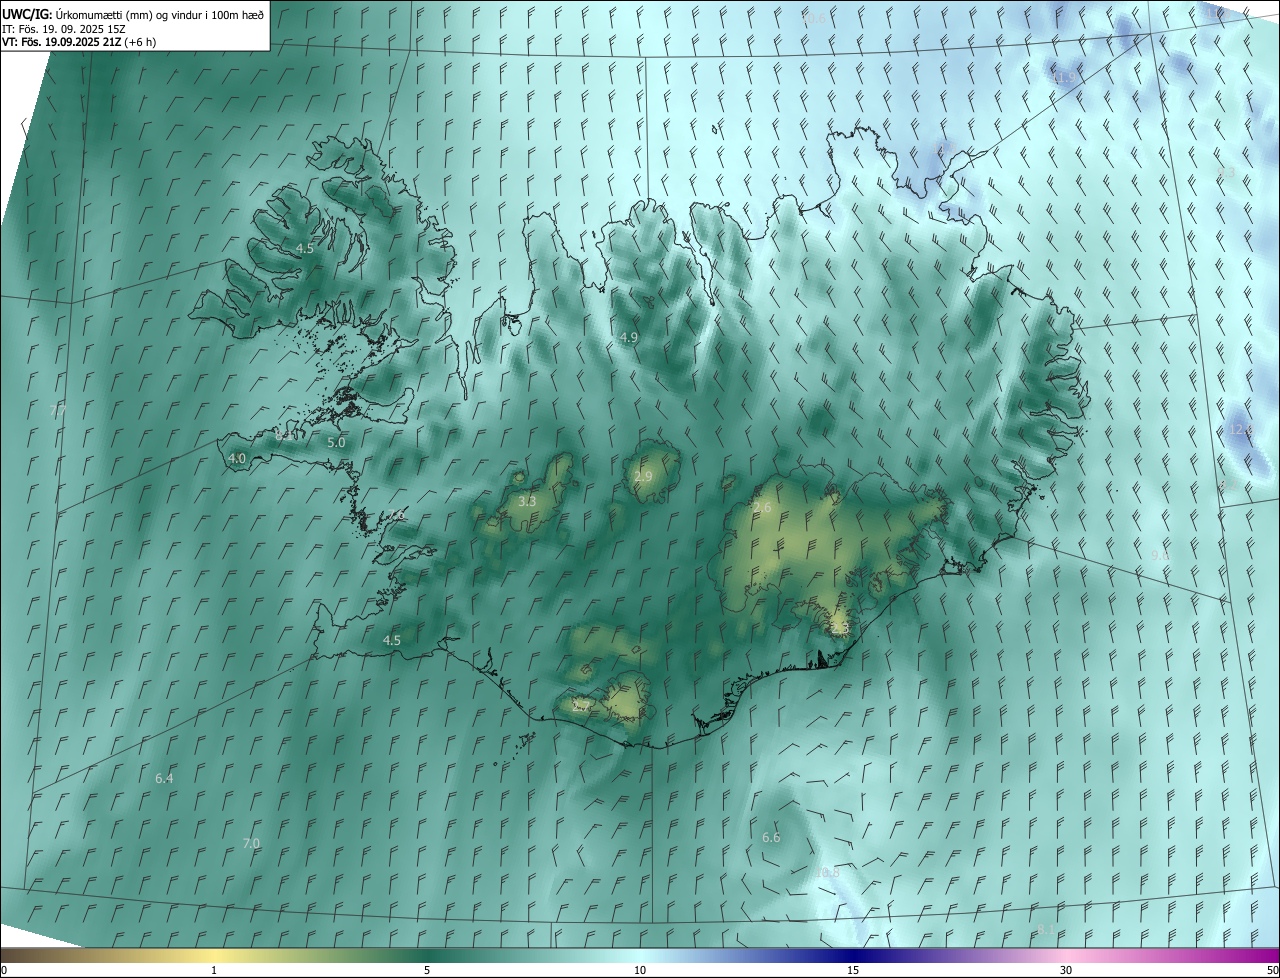Click the 4.5 value over the Westfjords
1280x978 pixels.
coord(305,248)
